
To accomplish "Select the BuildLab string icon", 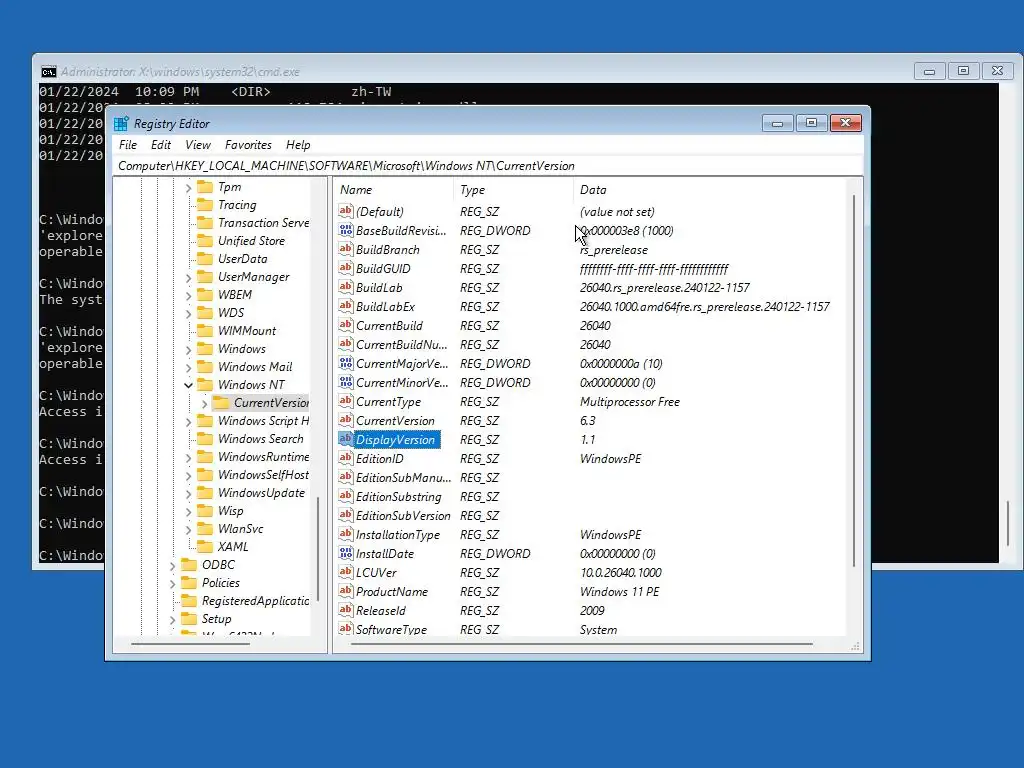I will point(345,287).
